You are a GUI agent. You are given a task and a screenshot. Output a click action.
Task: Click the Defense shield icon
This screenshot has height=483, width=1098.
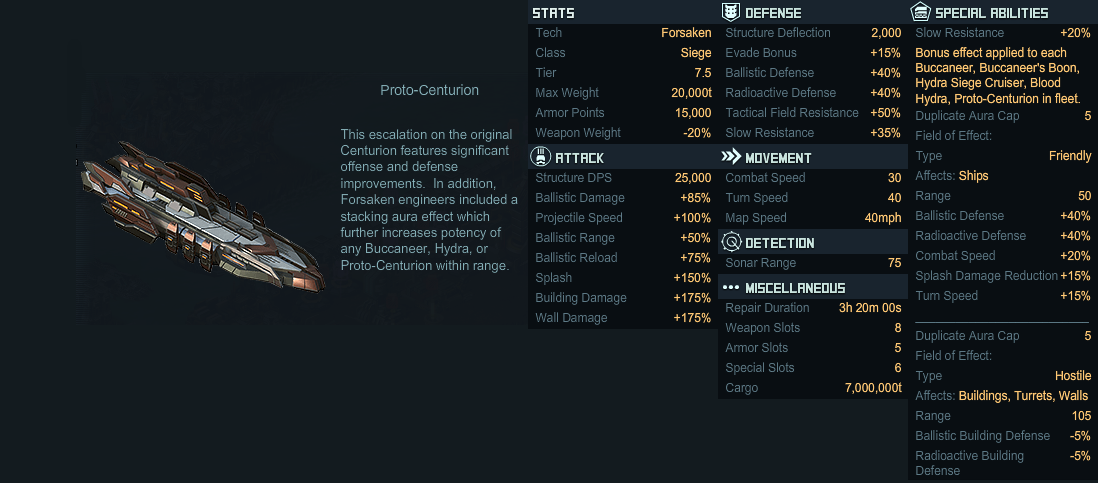tap(731, 12)
